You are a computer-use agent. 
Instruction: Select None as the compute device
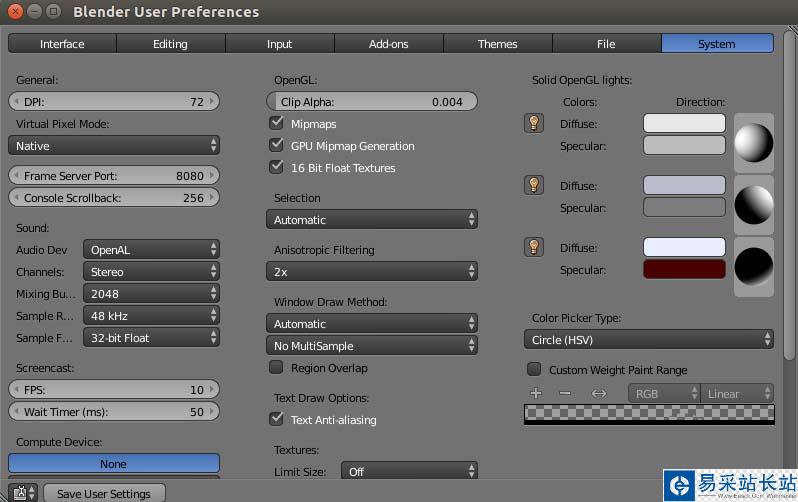coord(113,464)
